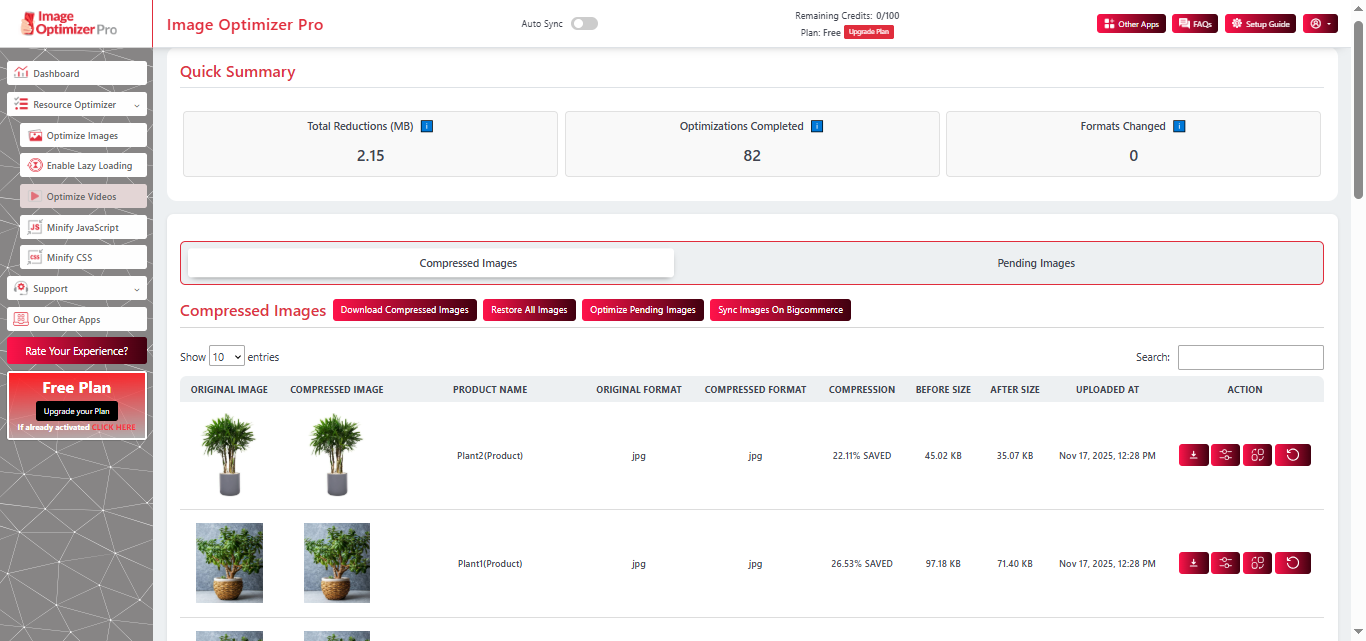The height and width of the screenshot is (641, 1366).
Task: Open Our Other Apps in the sidebar
Action: coord(77,319)
